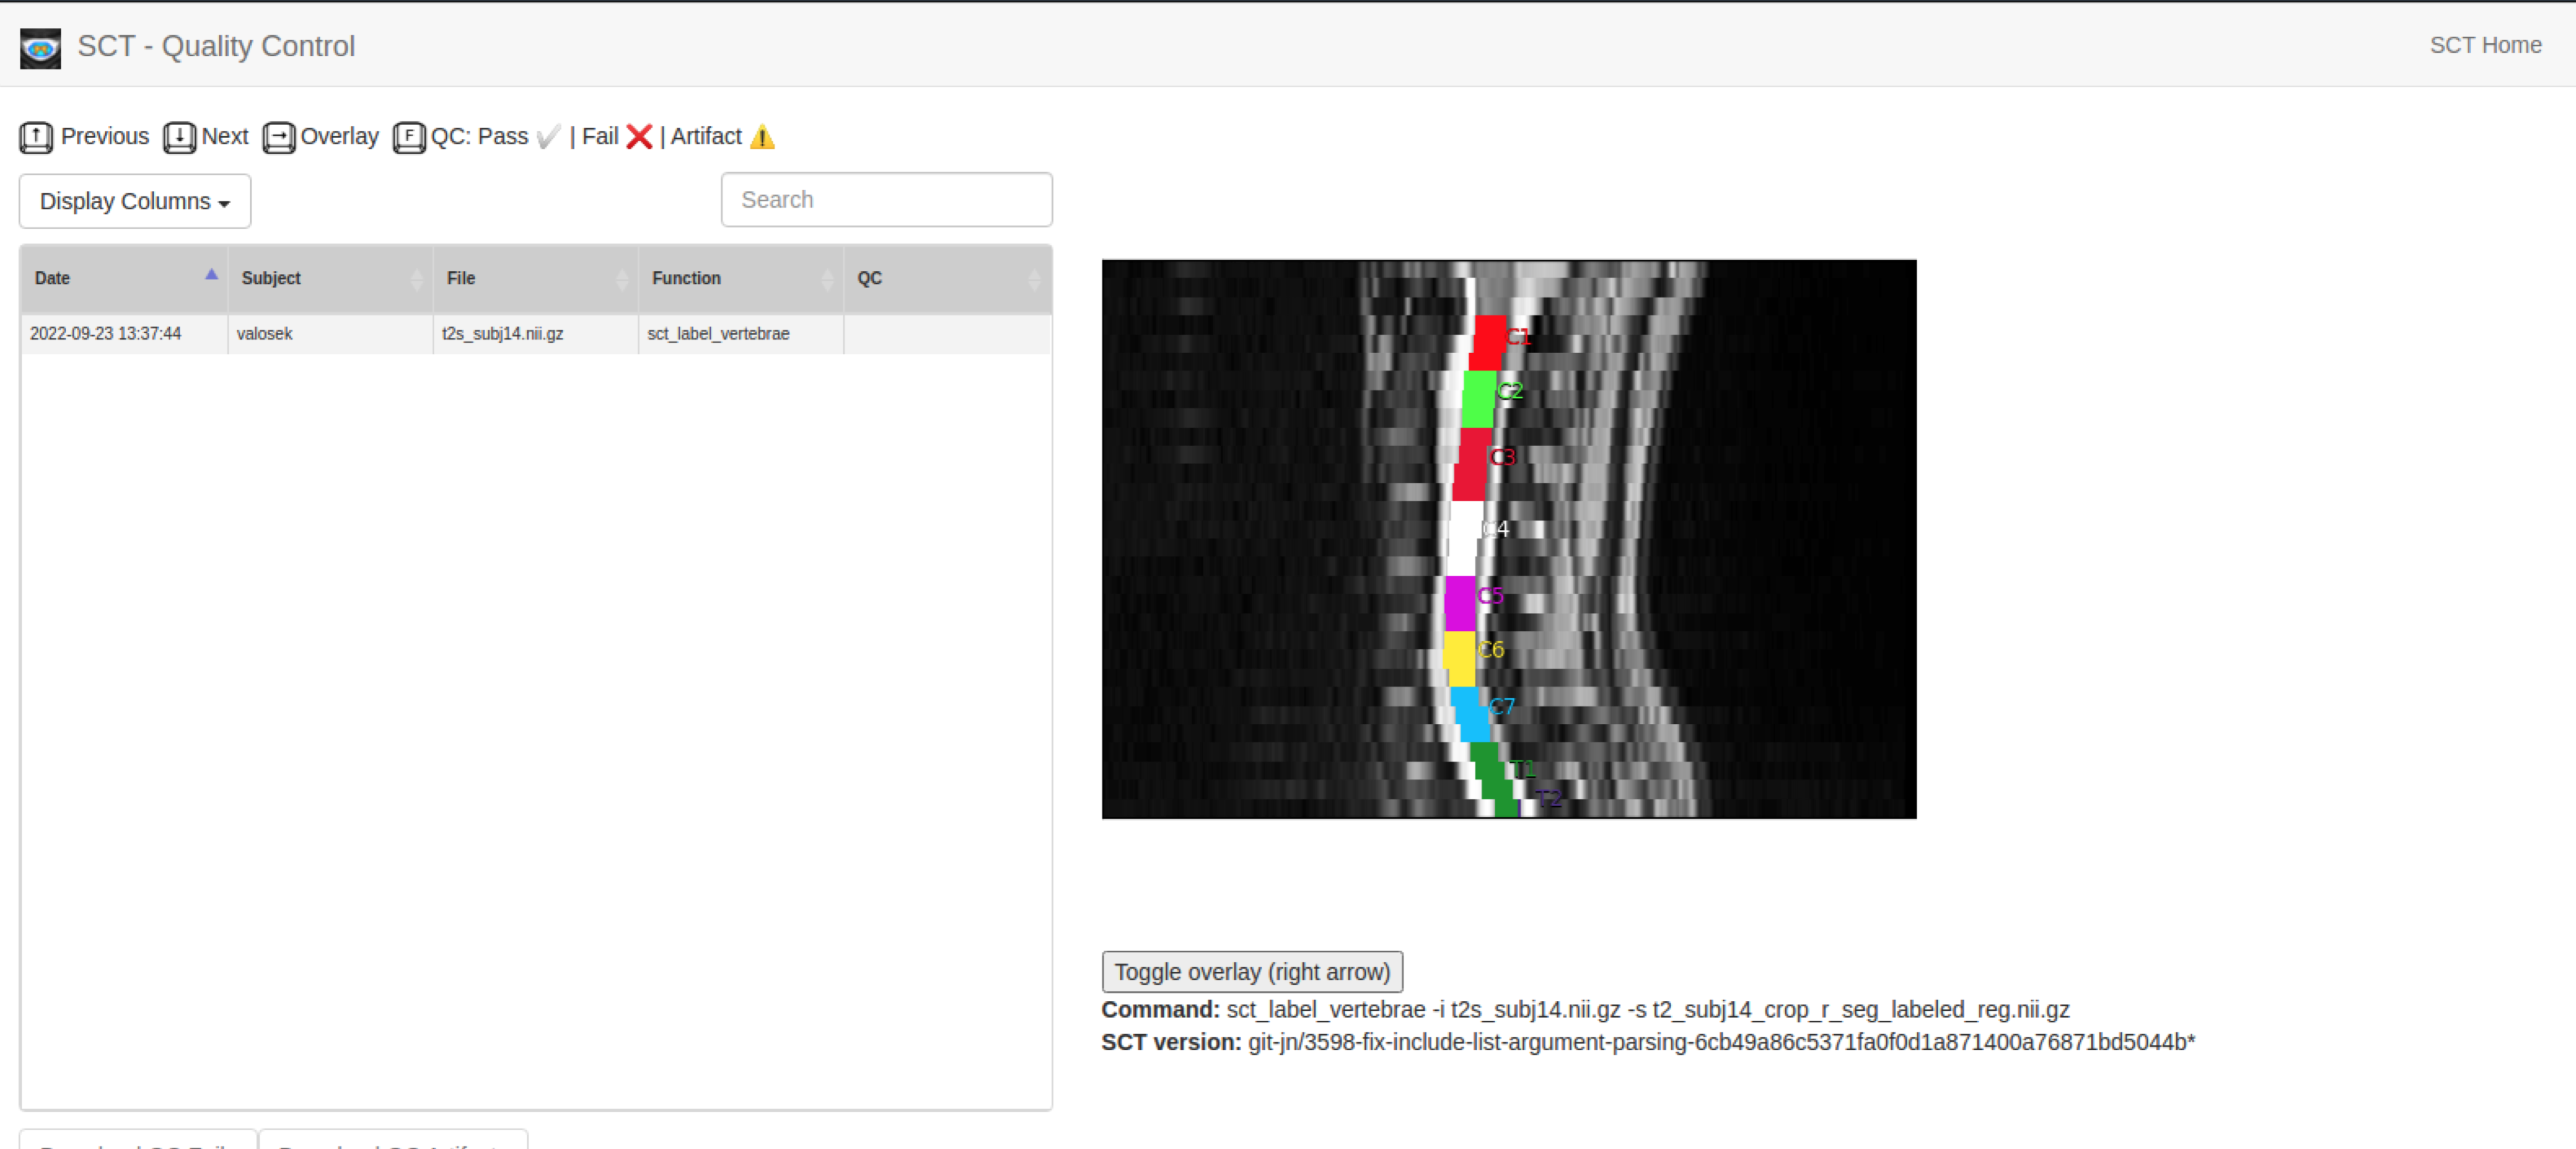The width and height of the screenshot is (2576, 1149).
Task: Click the down-arrow Next key icon
Action: [179, 137]
